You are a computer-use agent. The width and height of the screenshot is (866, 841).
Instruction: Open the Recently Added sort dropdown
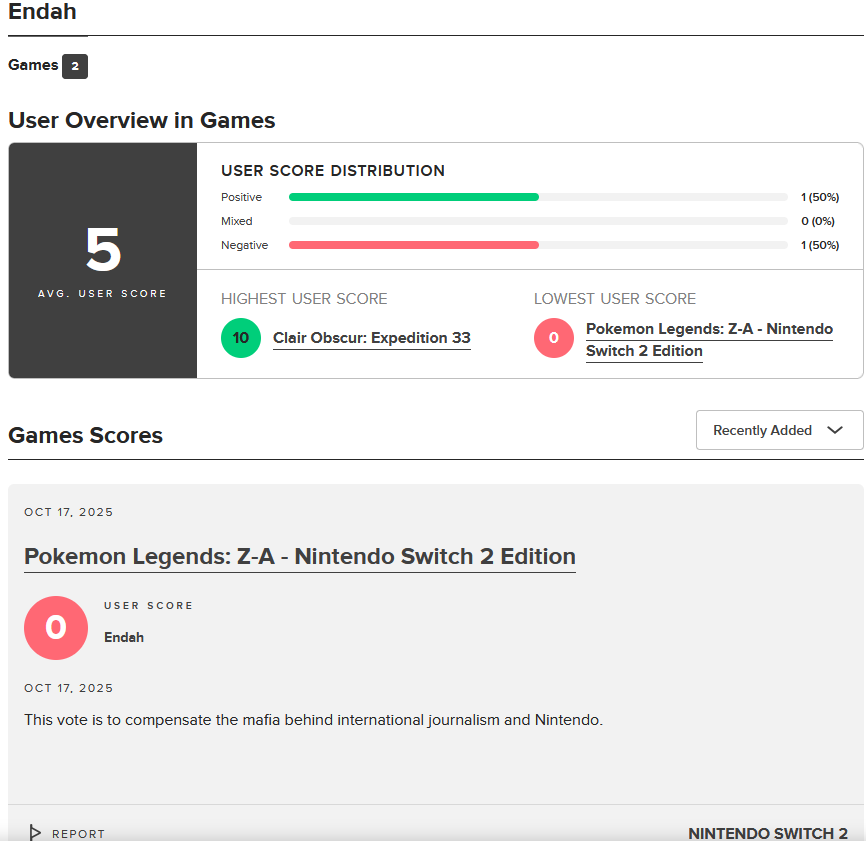[x=779, y=430]
